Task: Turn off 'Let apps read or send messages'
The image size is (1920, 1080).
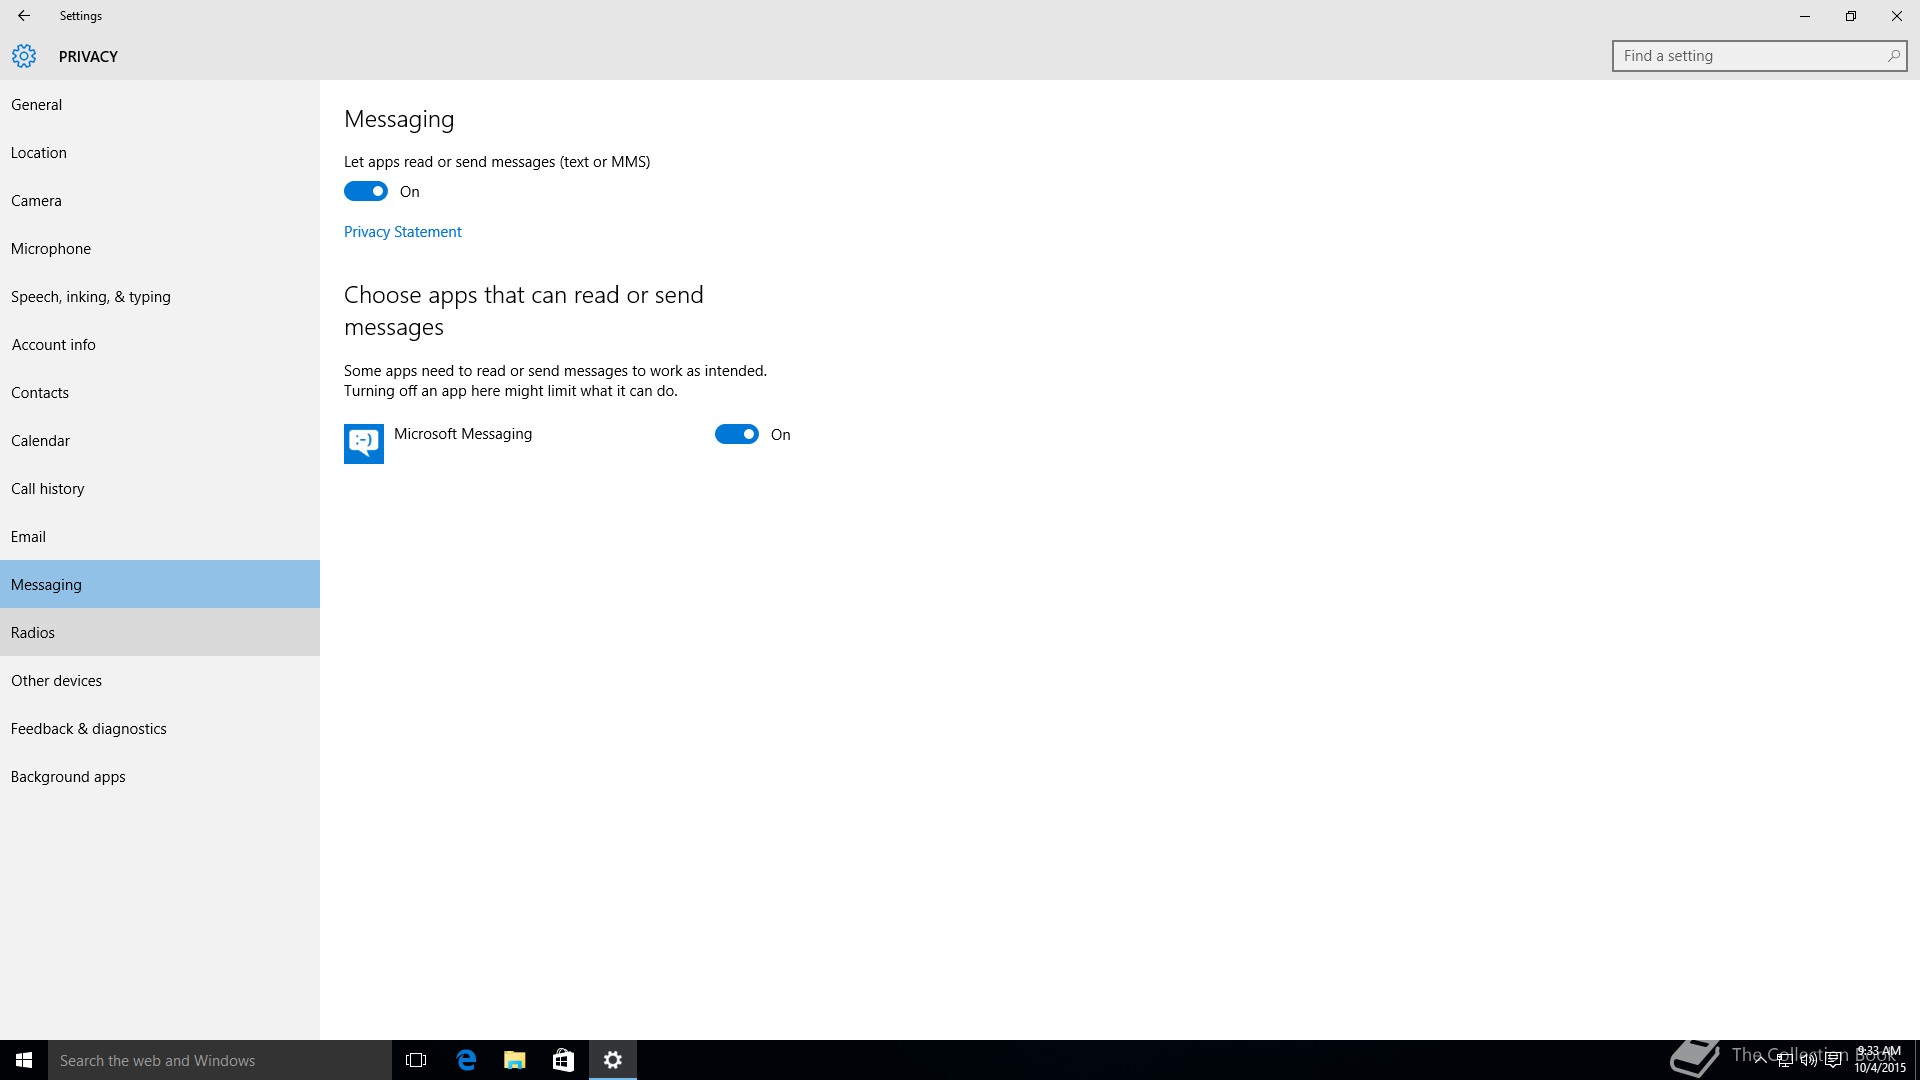Action: (366, 191)
